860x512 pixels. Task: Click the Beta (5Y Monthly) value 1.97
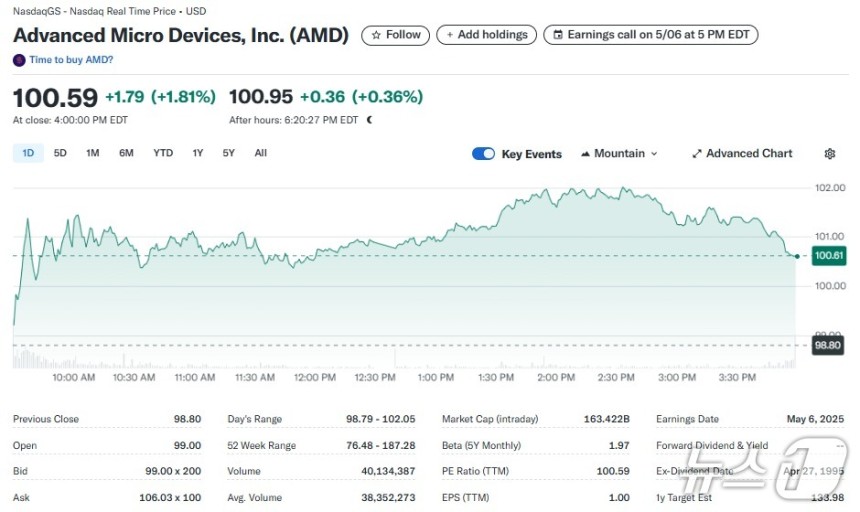[x=619, y=446]
